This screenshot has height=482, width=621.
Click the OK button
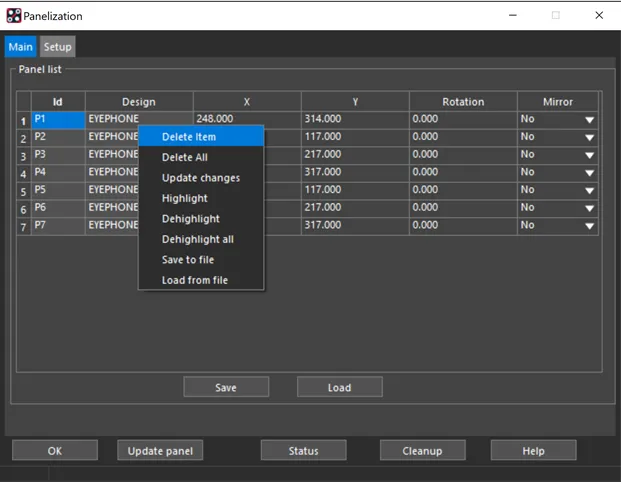click(x=55, y=450)
